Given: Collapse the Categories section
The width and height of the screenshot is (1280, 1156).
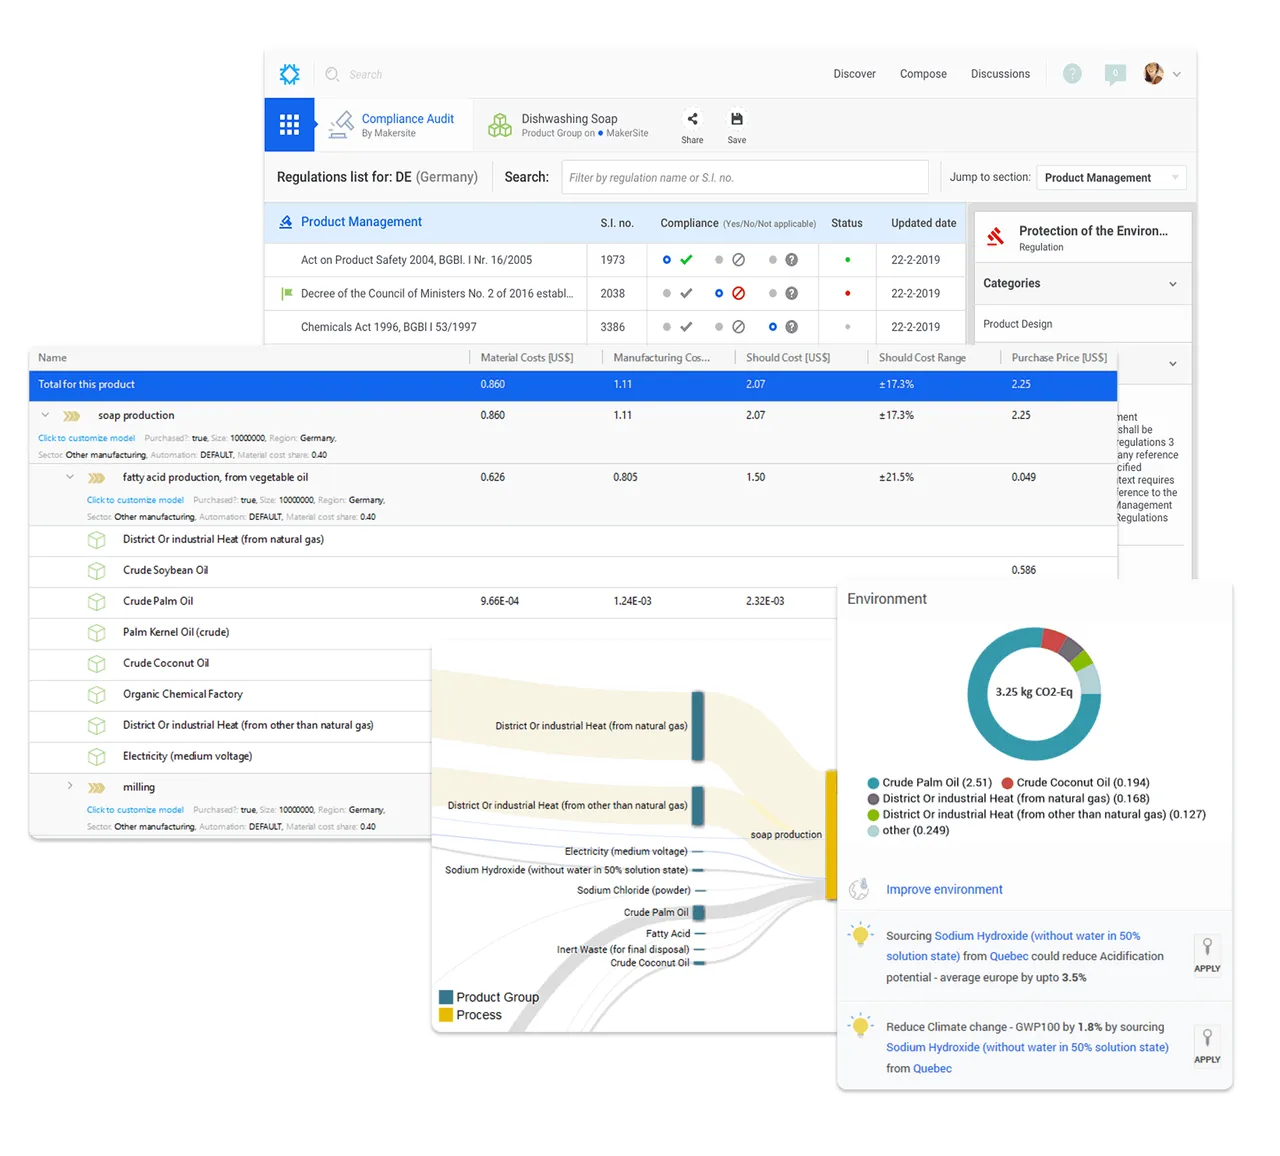Looking at the screenshot, I should (1173, 284).
